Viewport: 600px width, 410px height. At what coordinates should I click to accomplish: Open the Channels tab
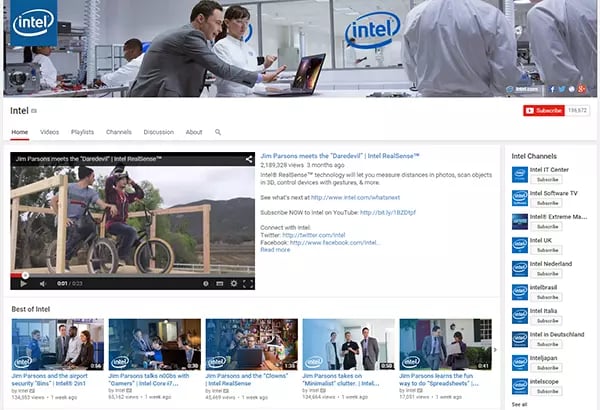tap(119, 132)
